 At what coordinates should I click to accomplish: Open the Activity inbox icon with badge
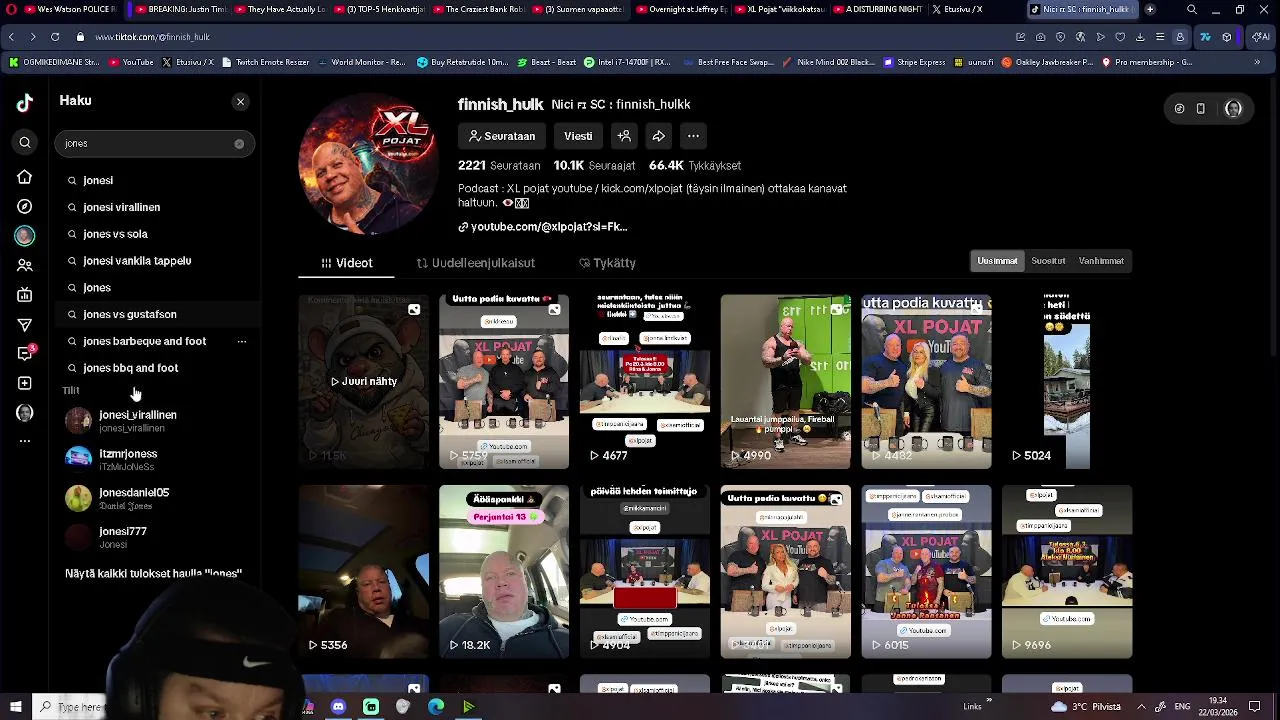point(25,353)
